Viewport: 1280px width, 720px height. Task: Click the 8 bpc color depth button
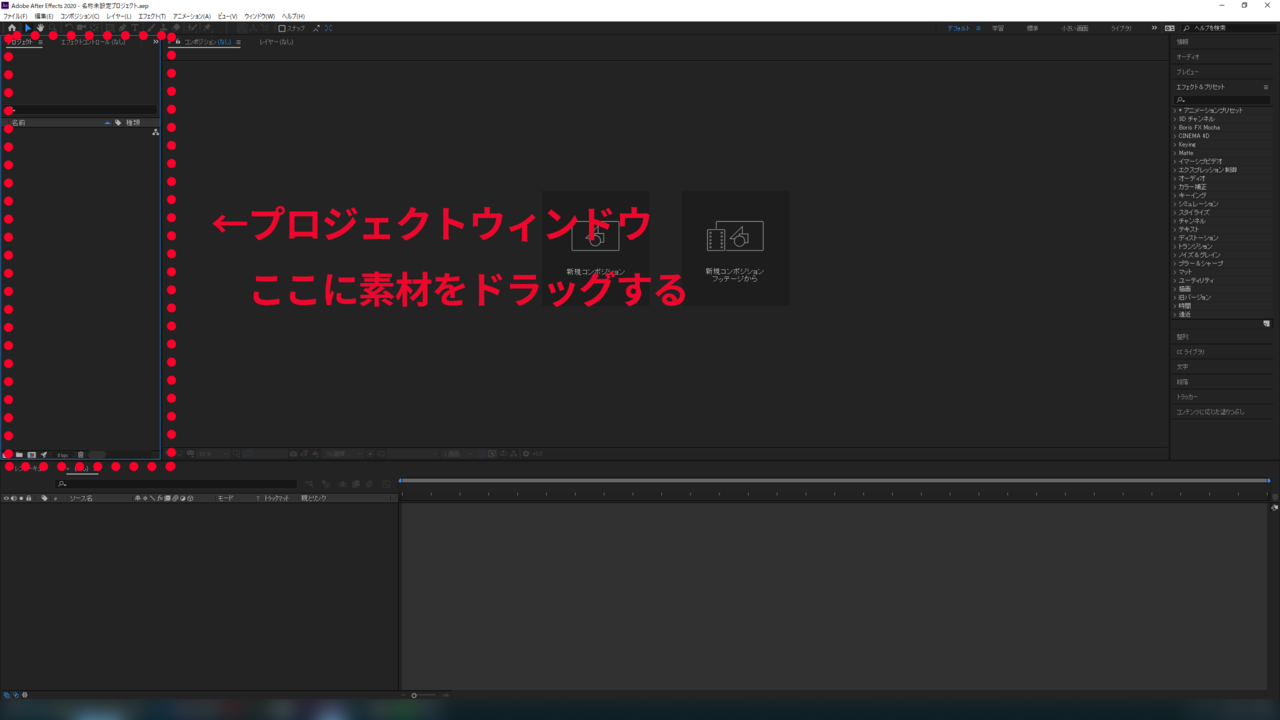click(x=62, y=455)
